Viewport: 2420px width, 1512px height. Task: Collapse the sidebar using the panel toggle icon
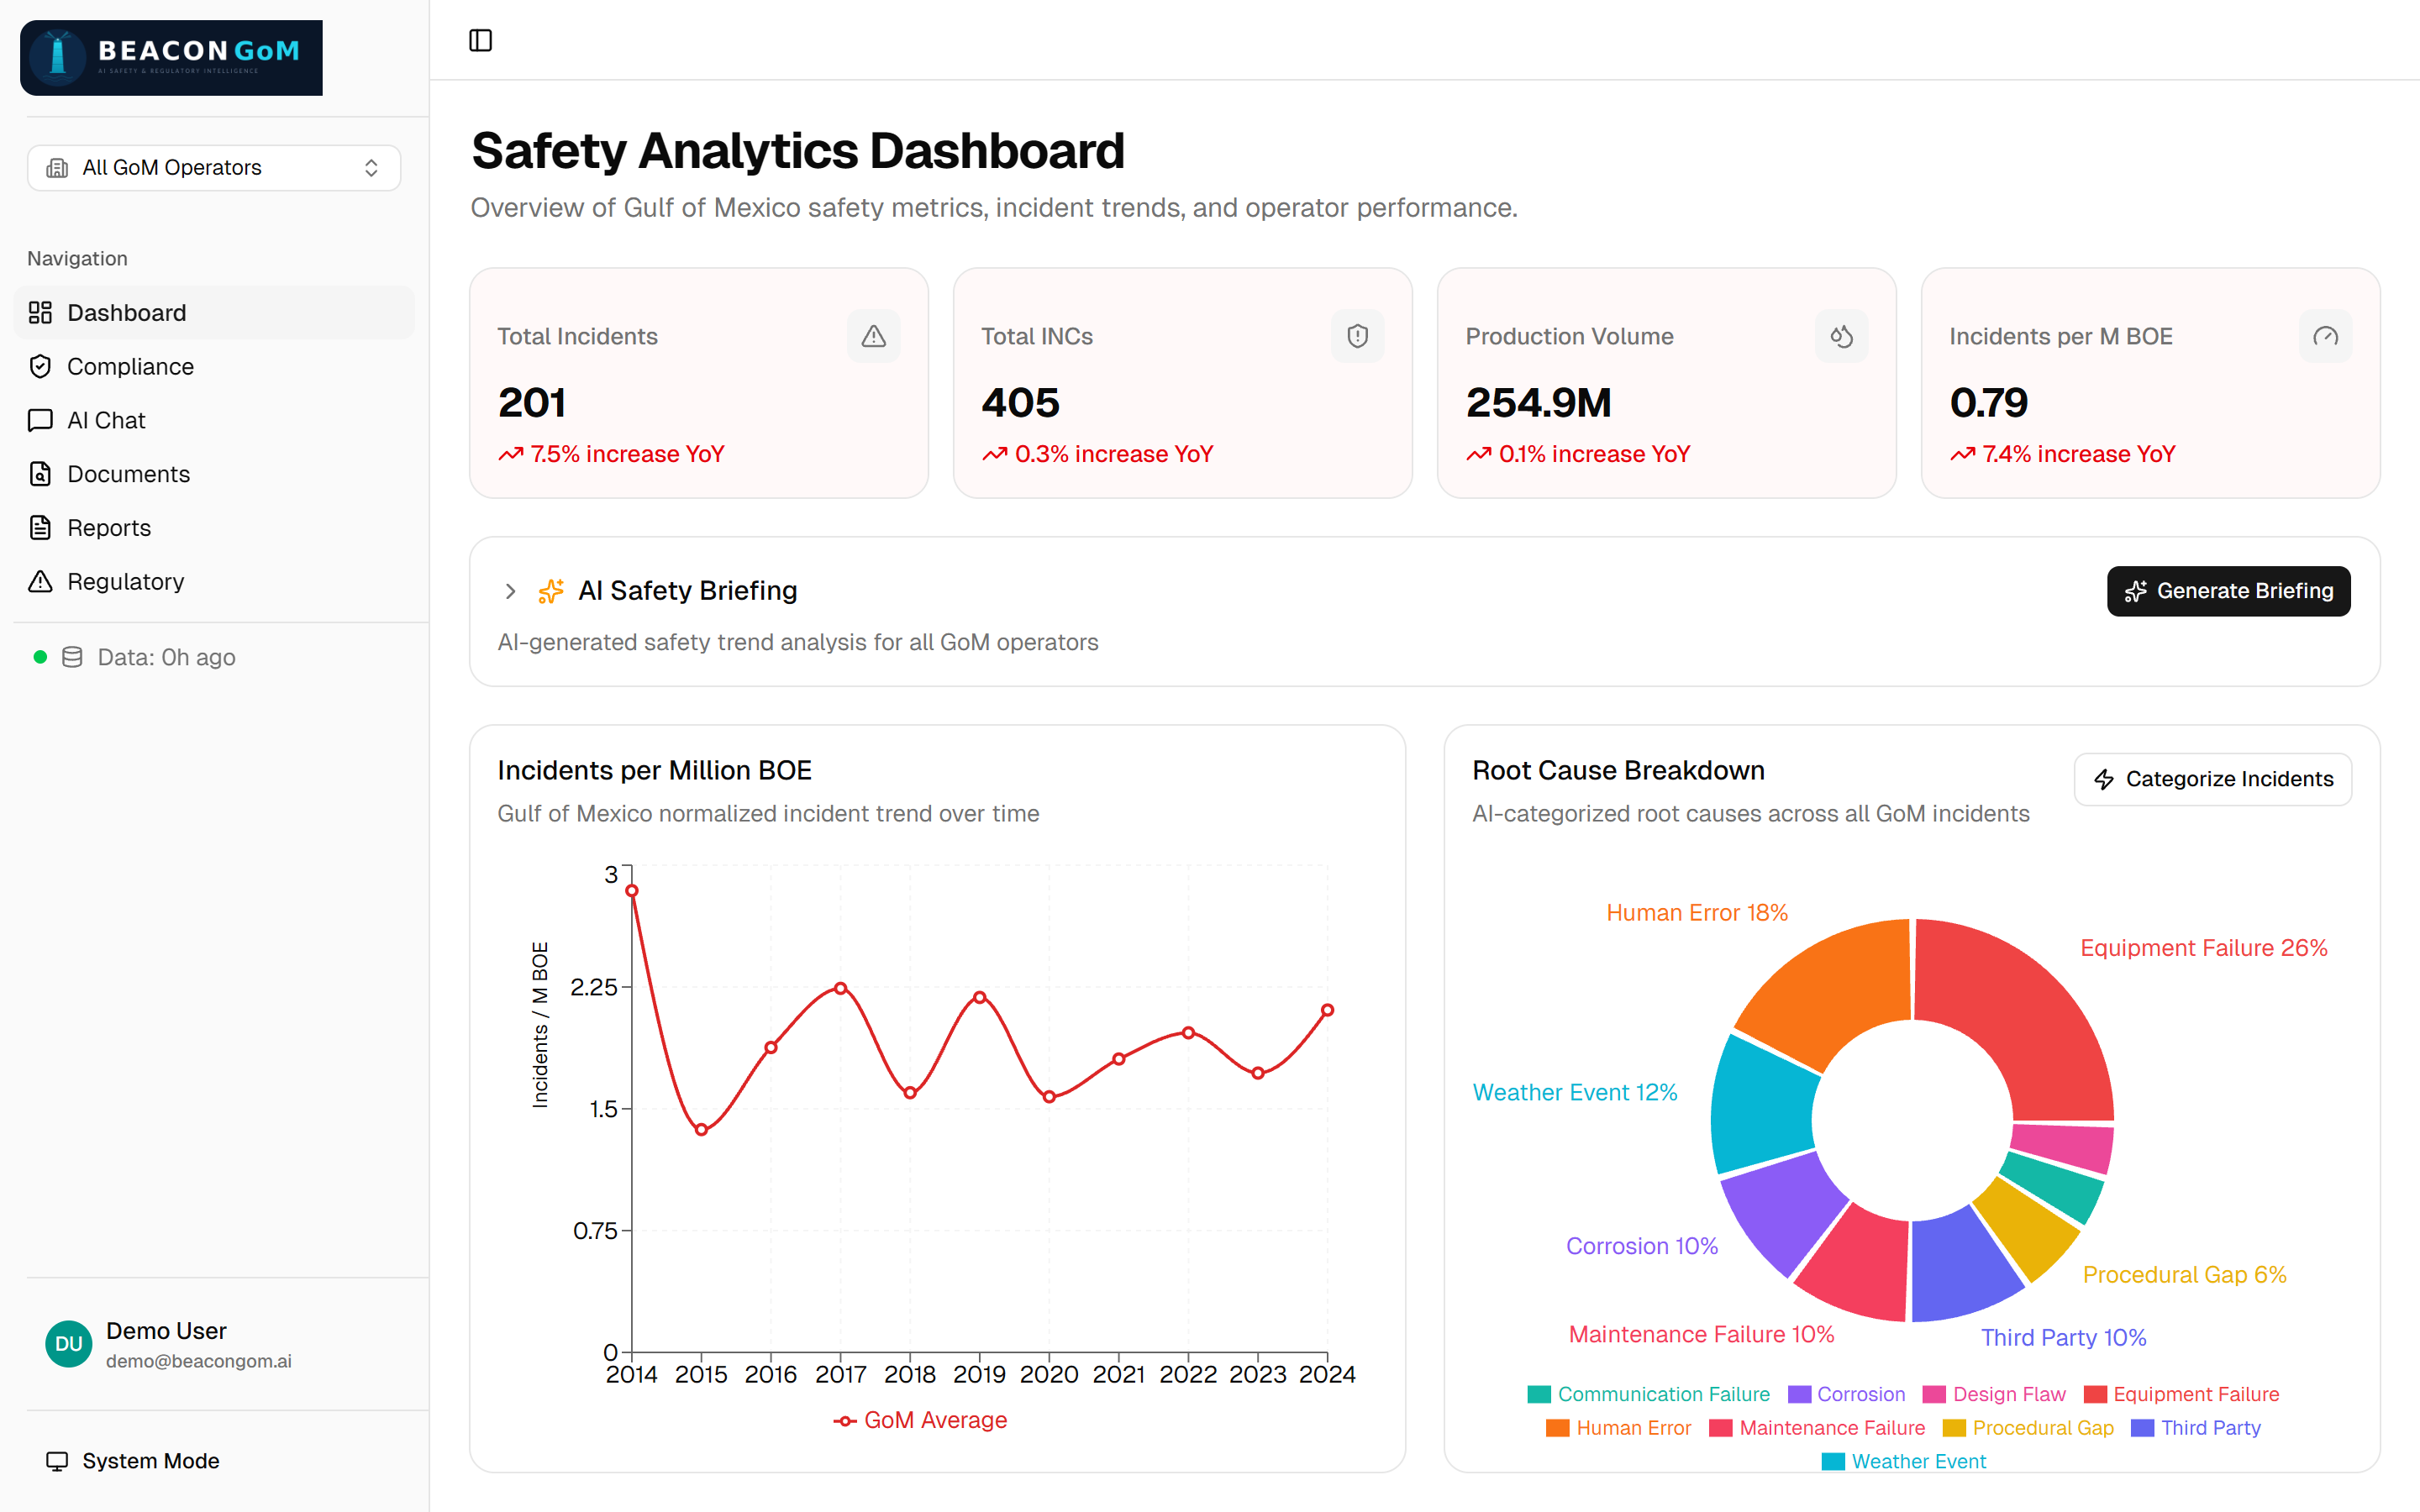pos(481,40)
